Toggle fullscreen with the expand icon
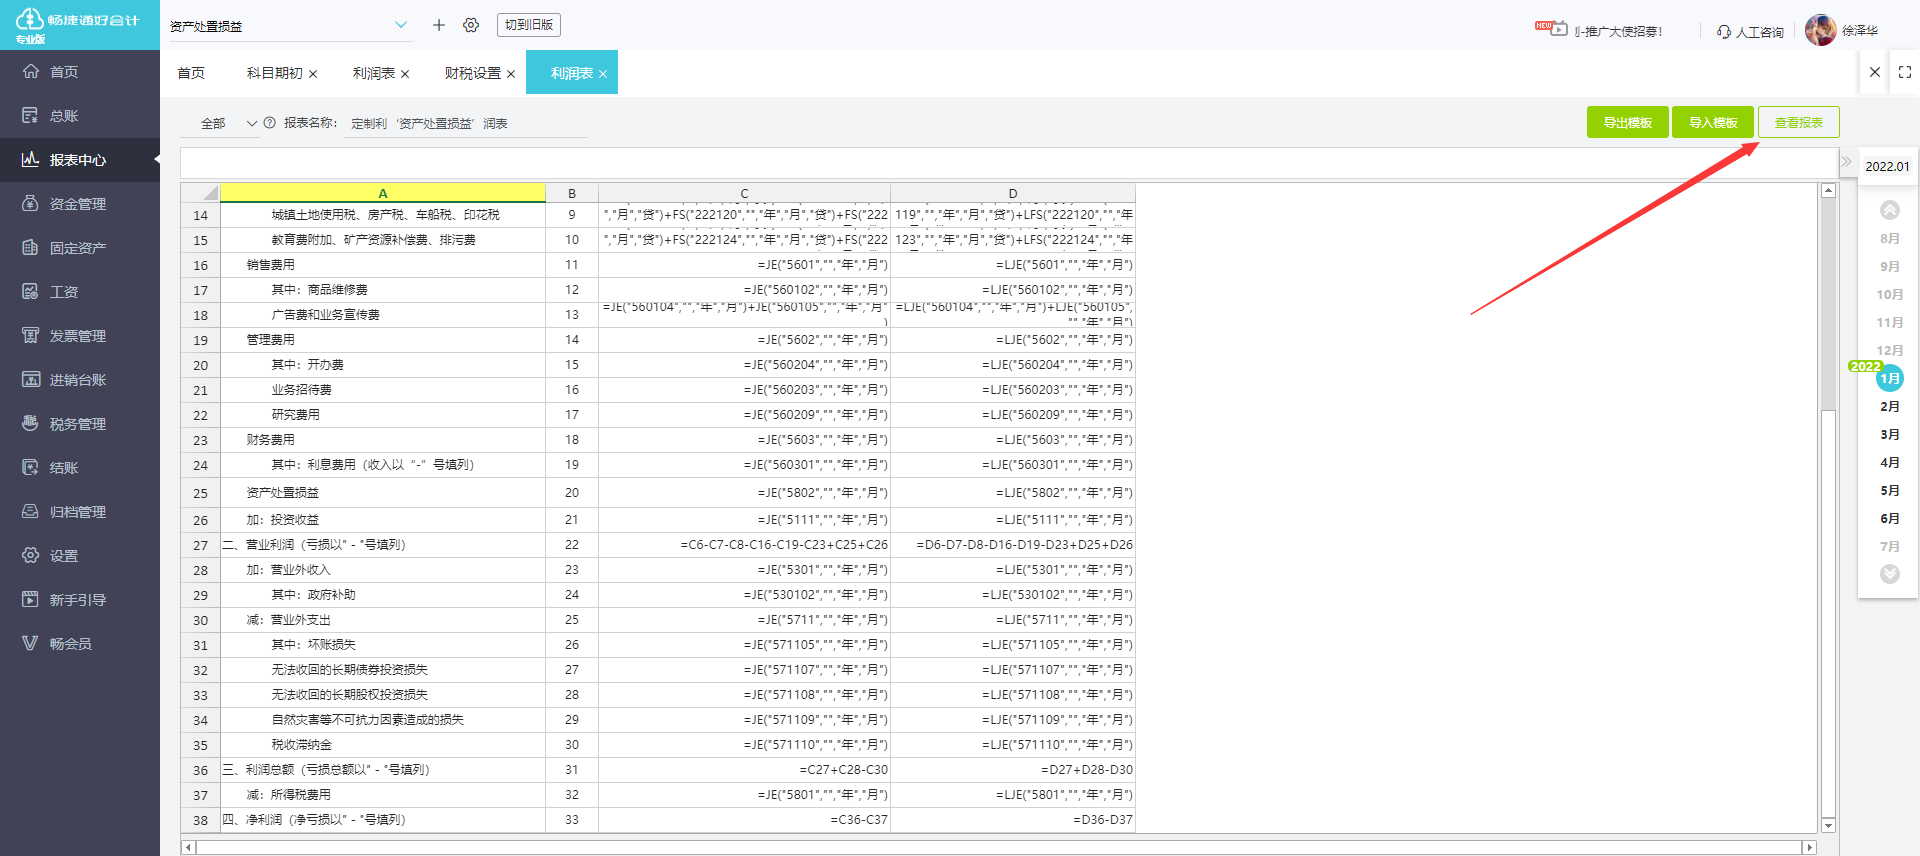 pyautogui.click(x=1904, y=72)
